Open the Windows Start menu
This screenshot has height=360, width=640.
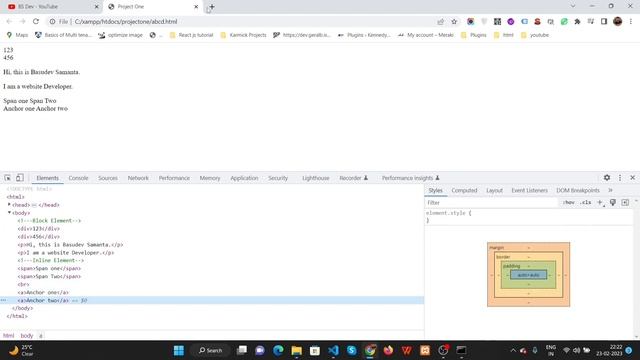coord(178,351)
